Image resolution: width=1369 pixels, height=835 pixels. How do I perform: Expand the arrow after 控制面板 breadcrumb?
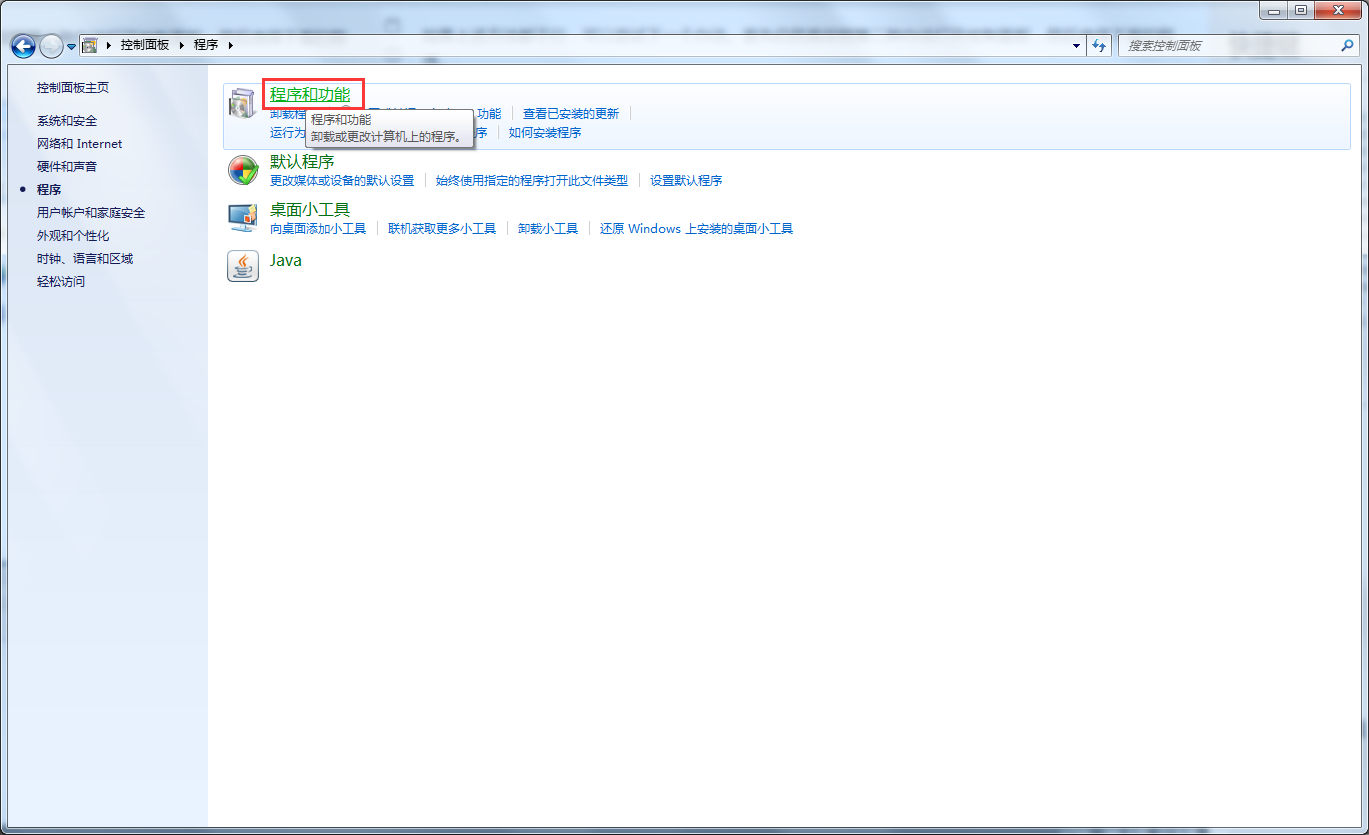click(182, 46)
